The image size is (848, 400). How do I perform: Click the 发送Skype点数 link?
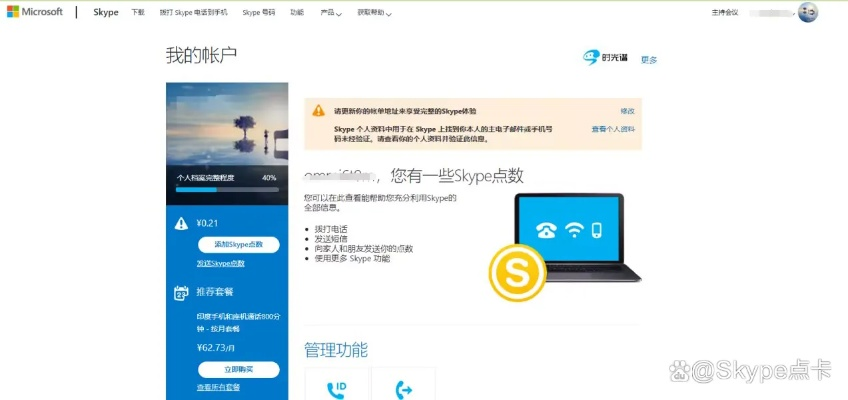(221, 264)
